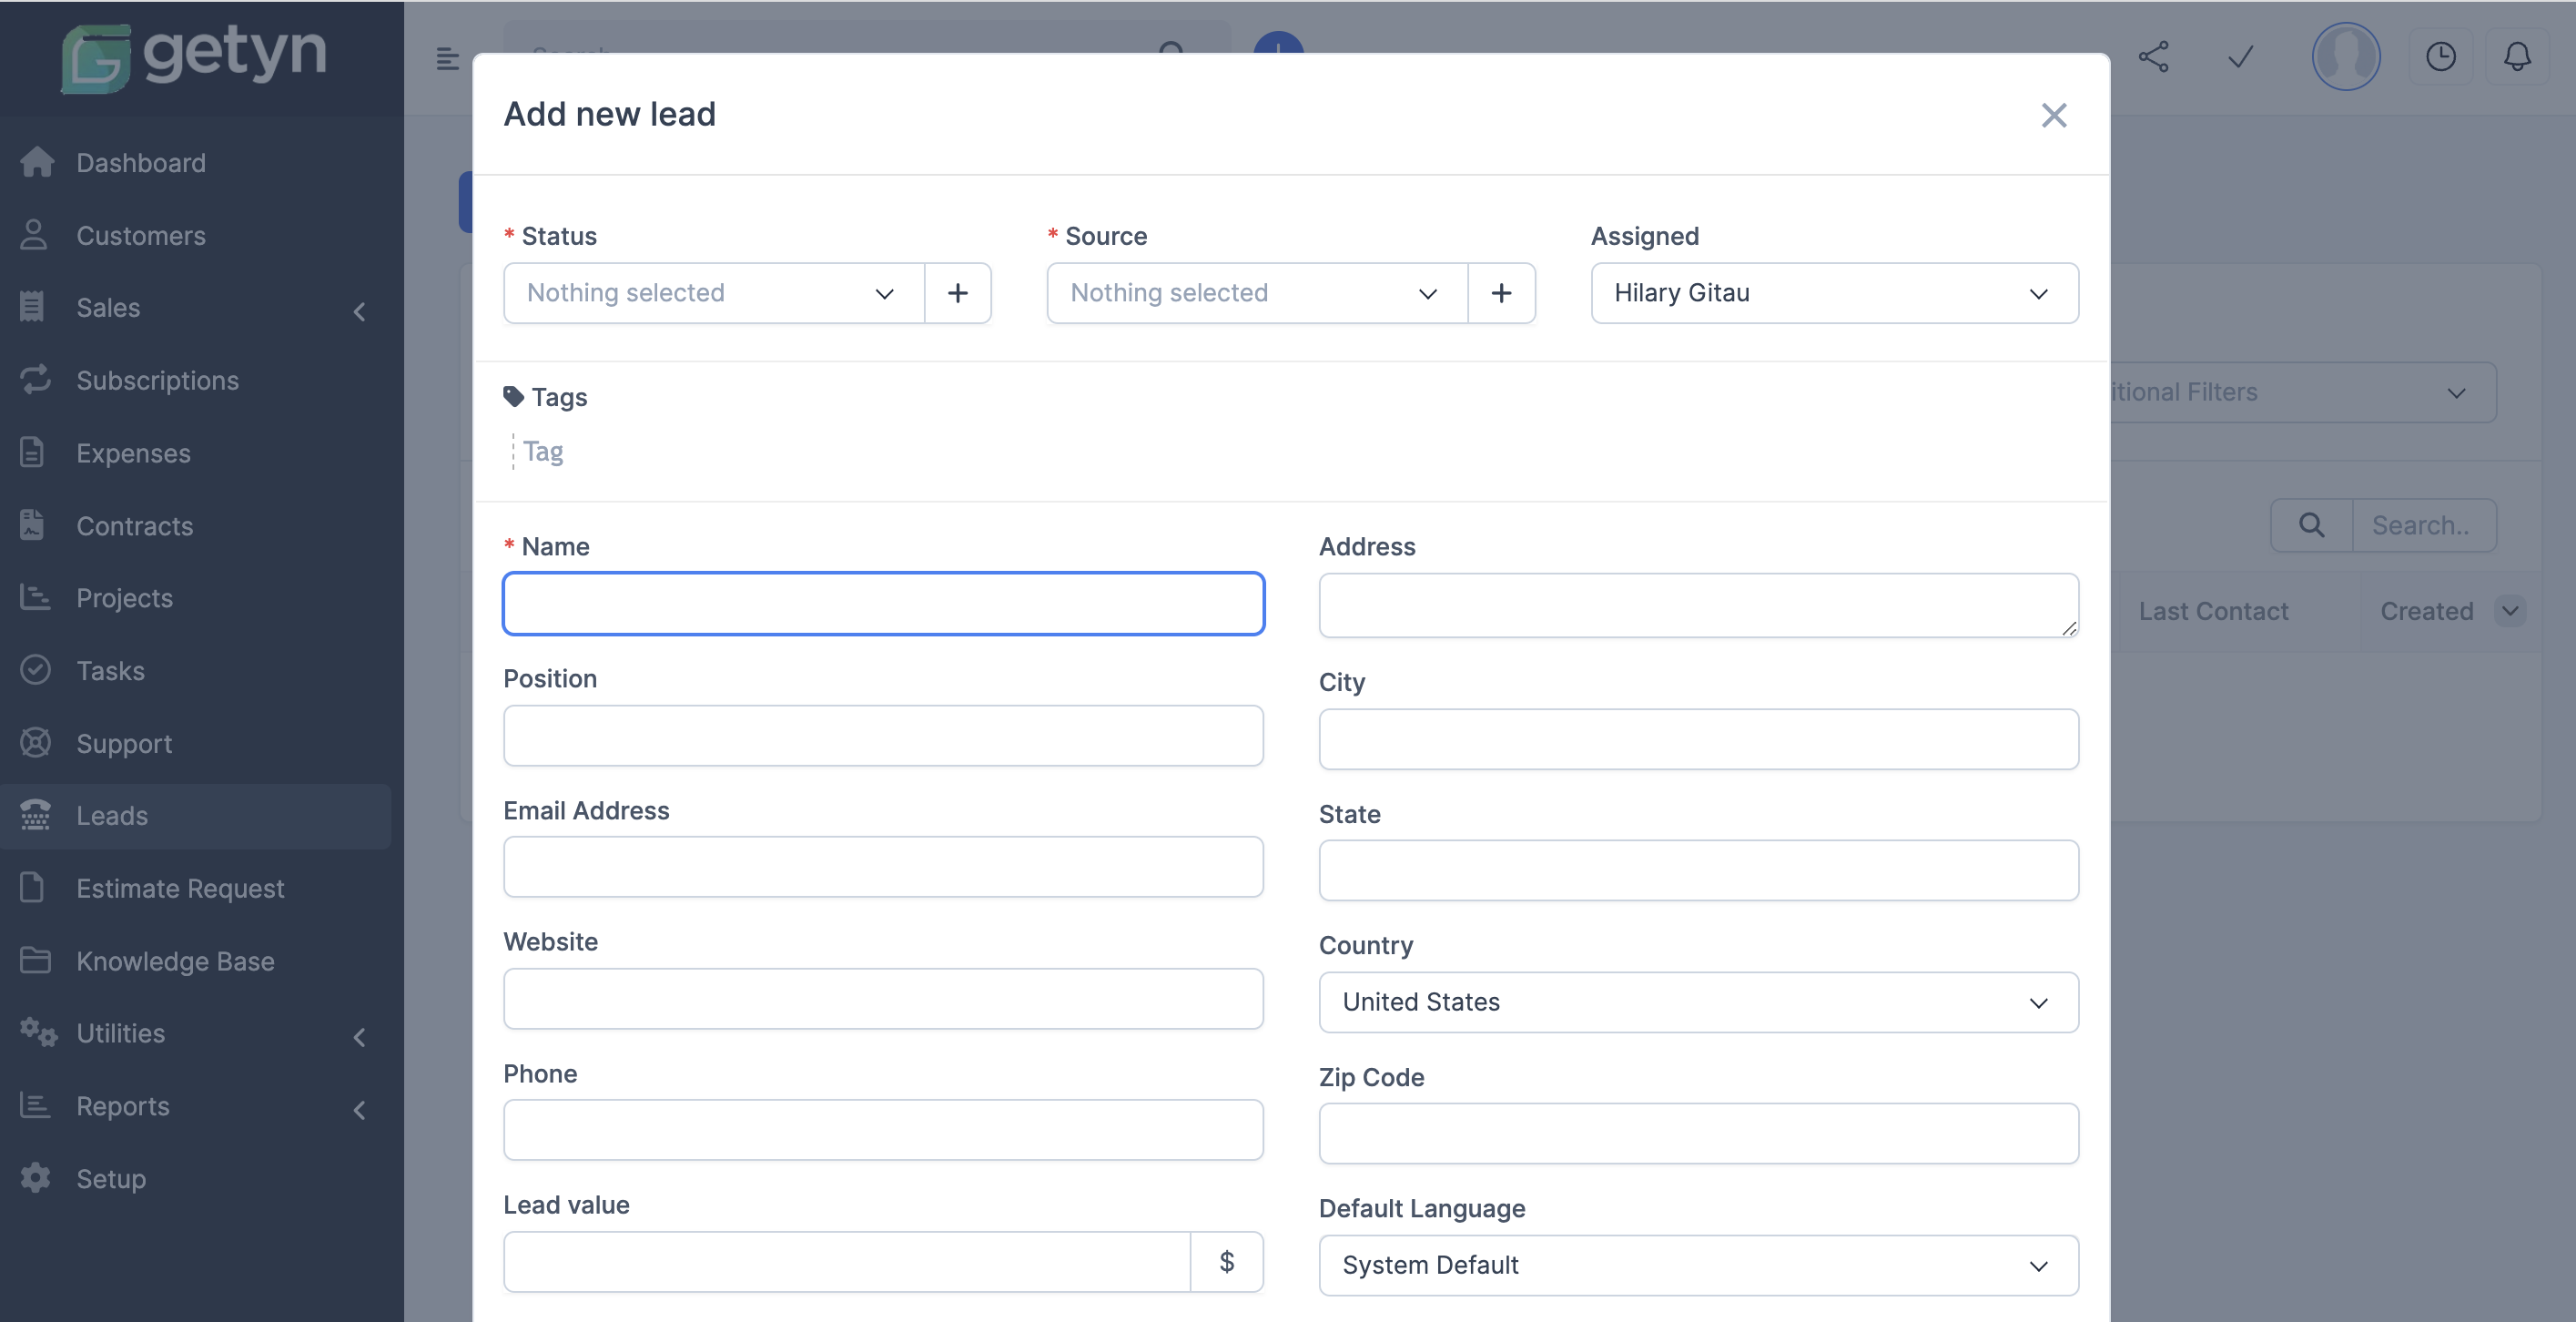This screenshot has height=1322, width=2576.
Task: Open the Status dropdown
Action: (x=712, y=293)
